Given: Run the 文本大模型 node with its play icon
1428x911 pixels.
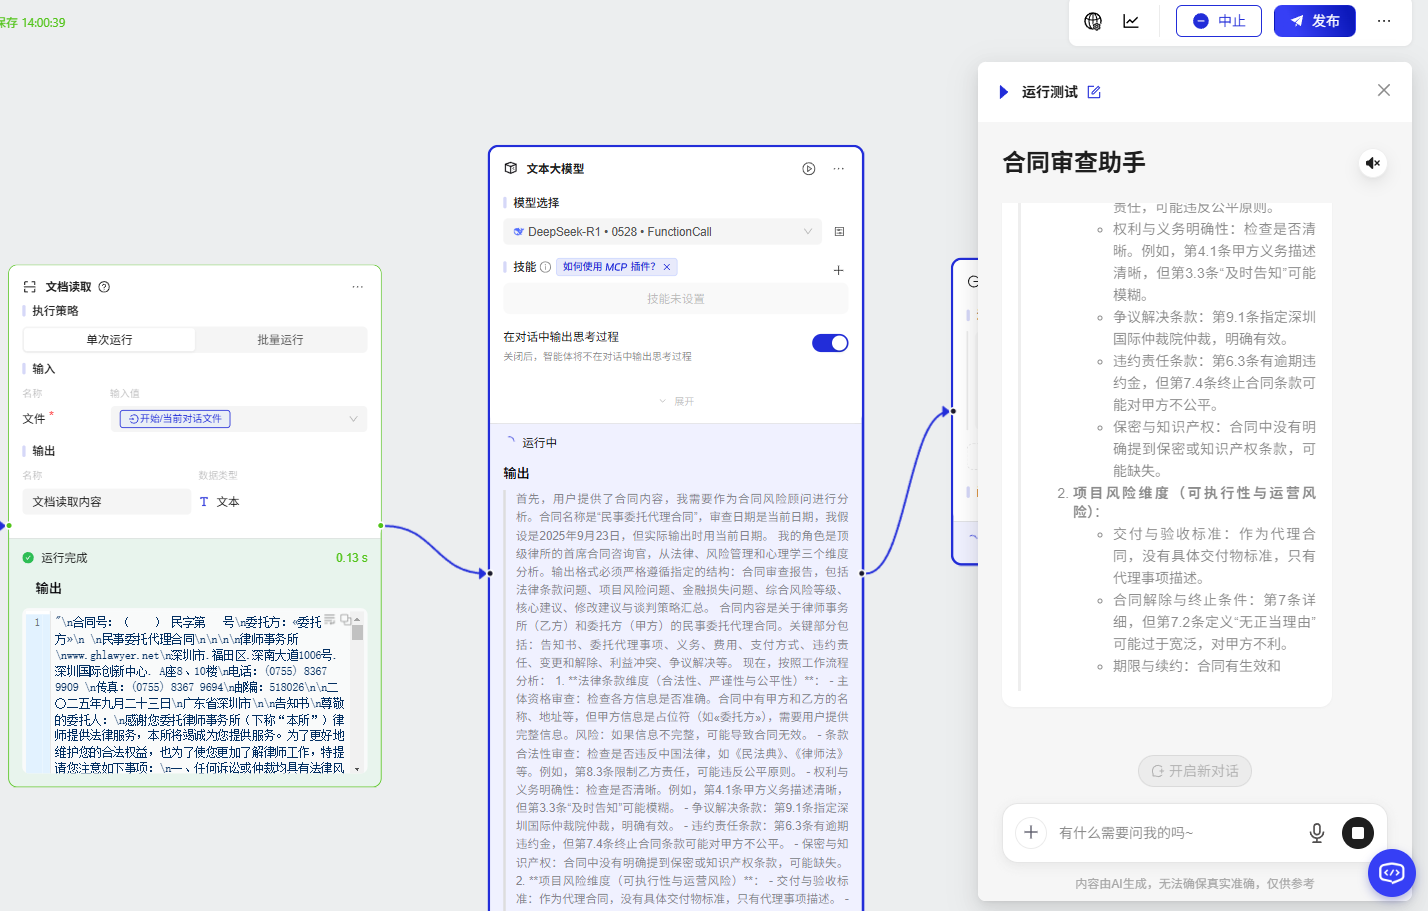Looking at the screenshot, I should [x=809, y=169].
